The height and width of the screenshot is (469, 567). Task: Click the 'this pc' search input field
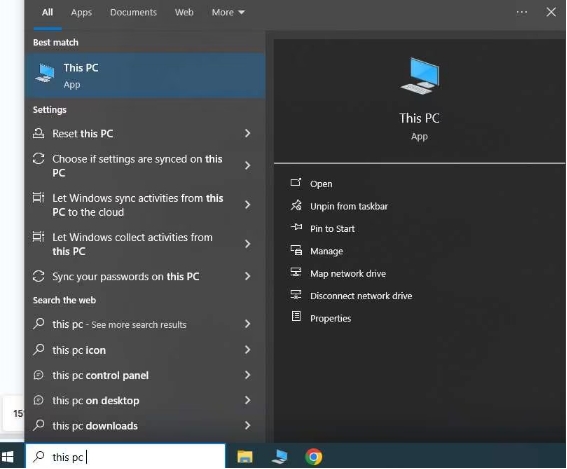125,457
